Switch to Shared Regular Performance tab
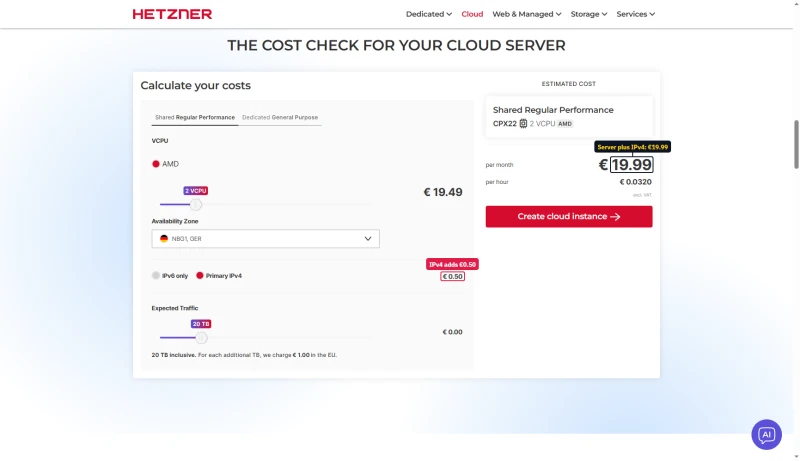 [195, 117]
